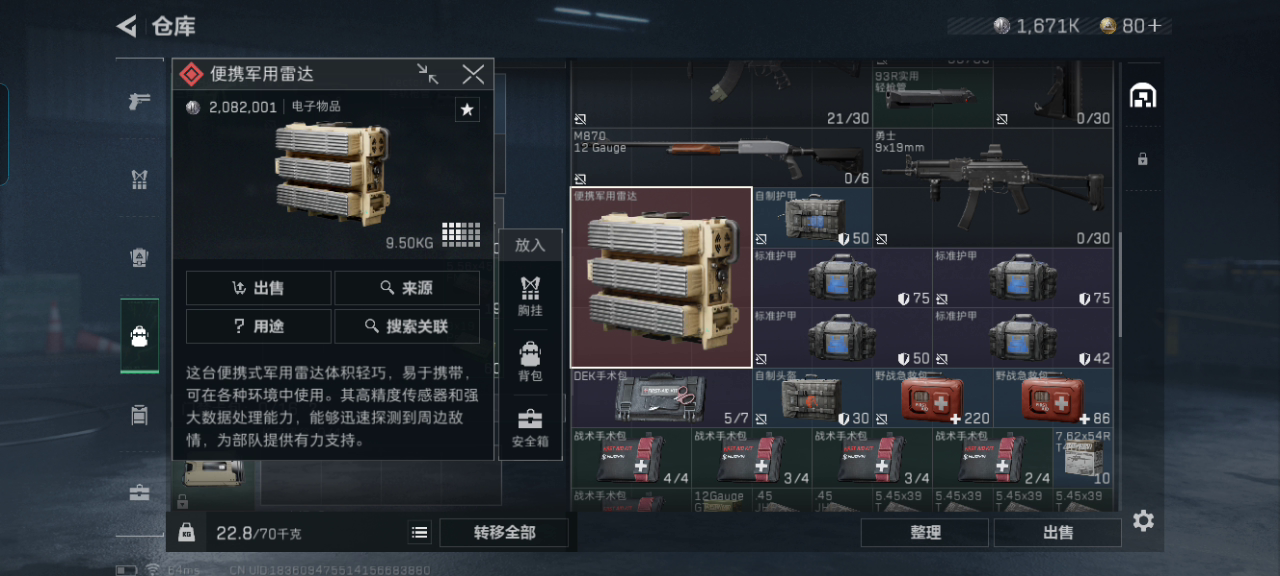The height and width of the screenshot is (576, 1280).
Task: Open the 用途 usage info
Action: 259,326
